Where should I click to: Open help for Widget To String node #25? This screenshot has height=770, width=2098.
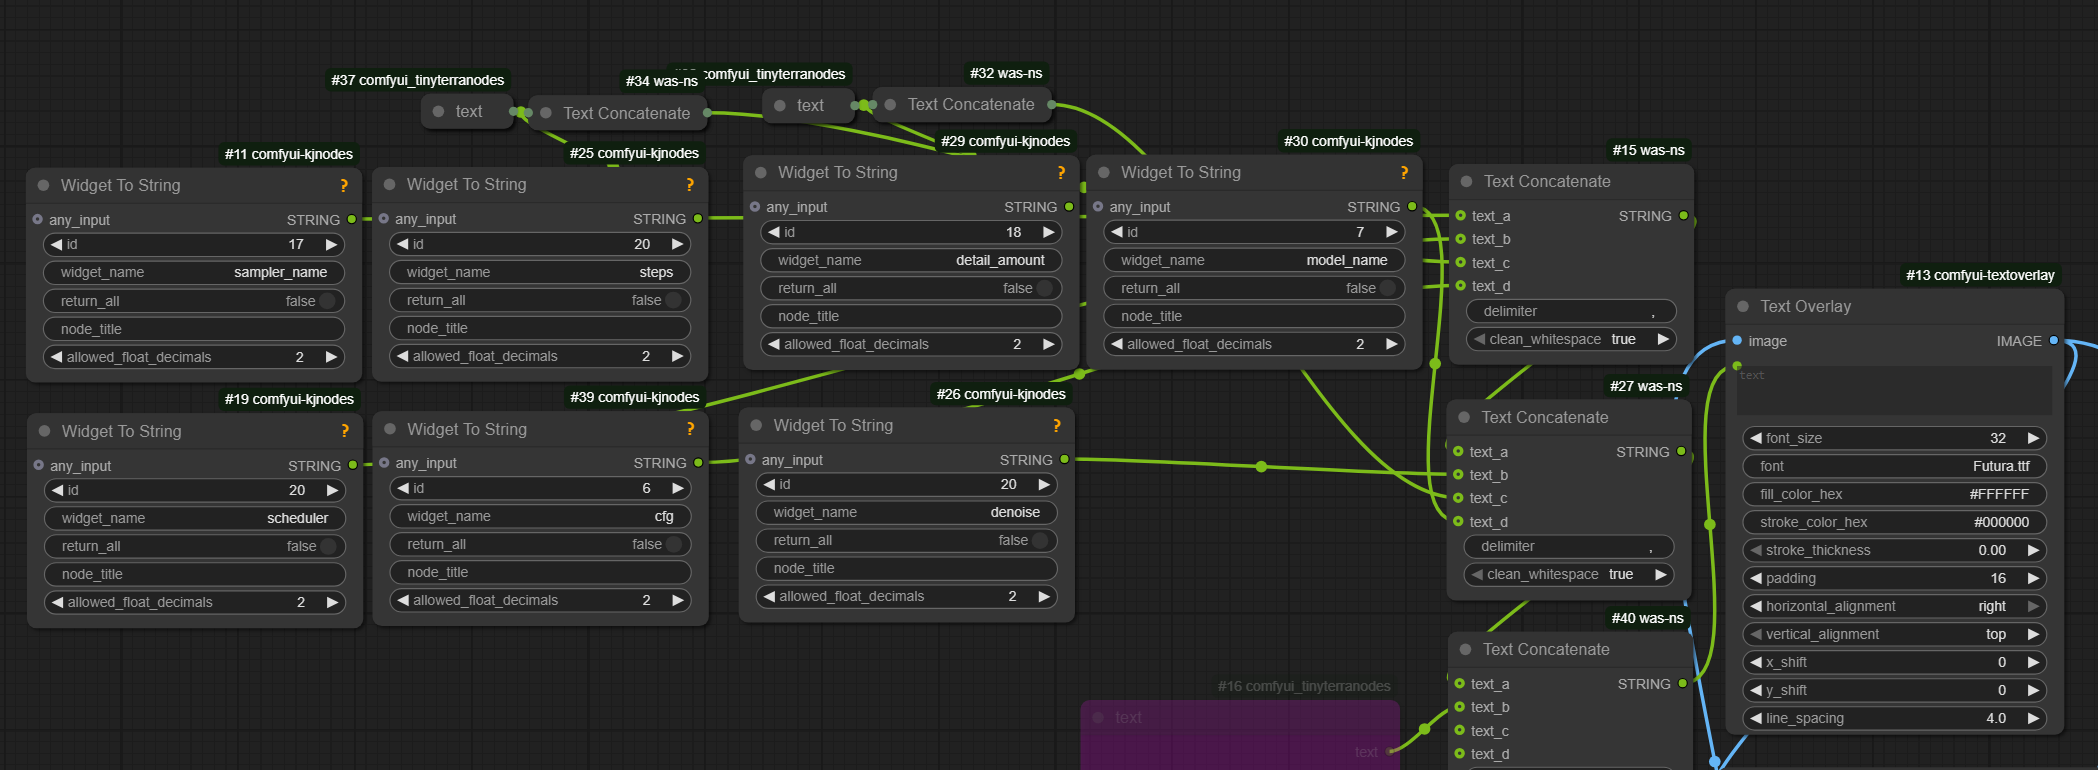point(690,184)
